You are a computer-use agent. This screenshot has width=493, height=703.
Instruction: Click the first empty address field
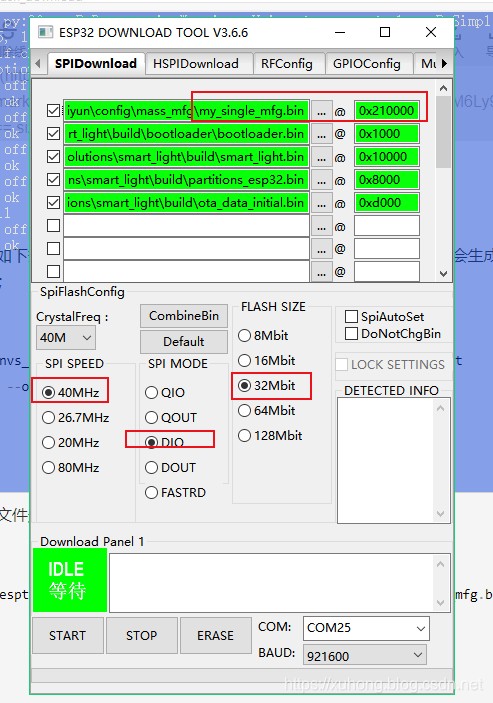point(387,226)
